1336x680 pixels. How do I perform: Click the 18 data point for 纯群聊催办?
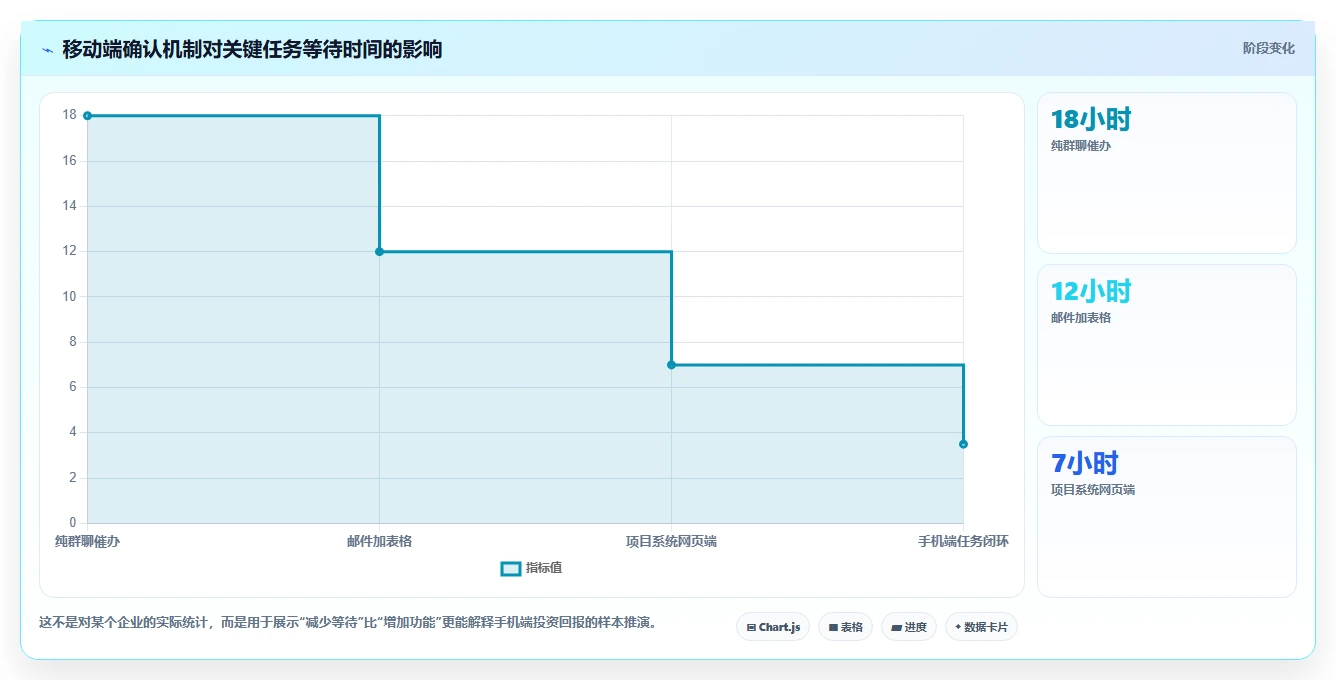(x=87, y=115)
